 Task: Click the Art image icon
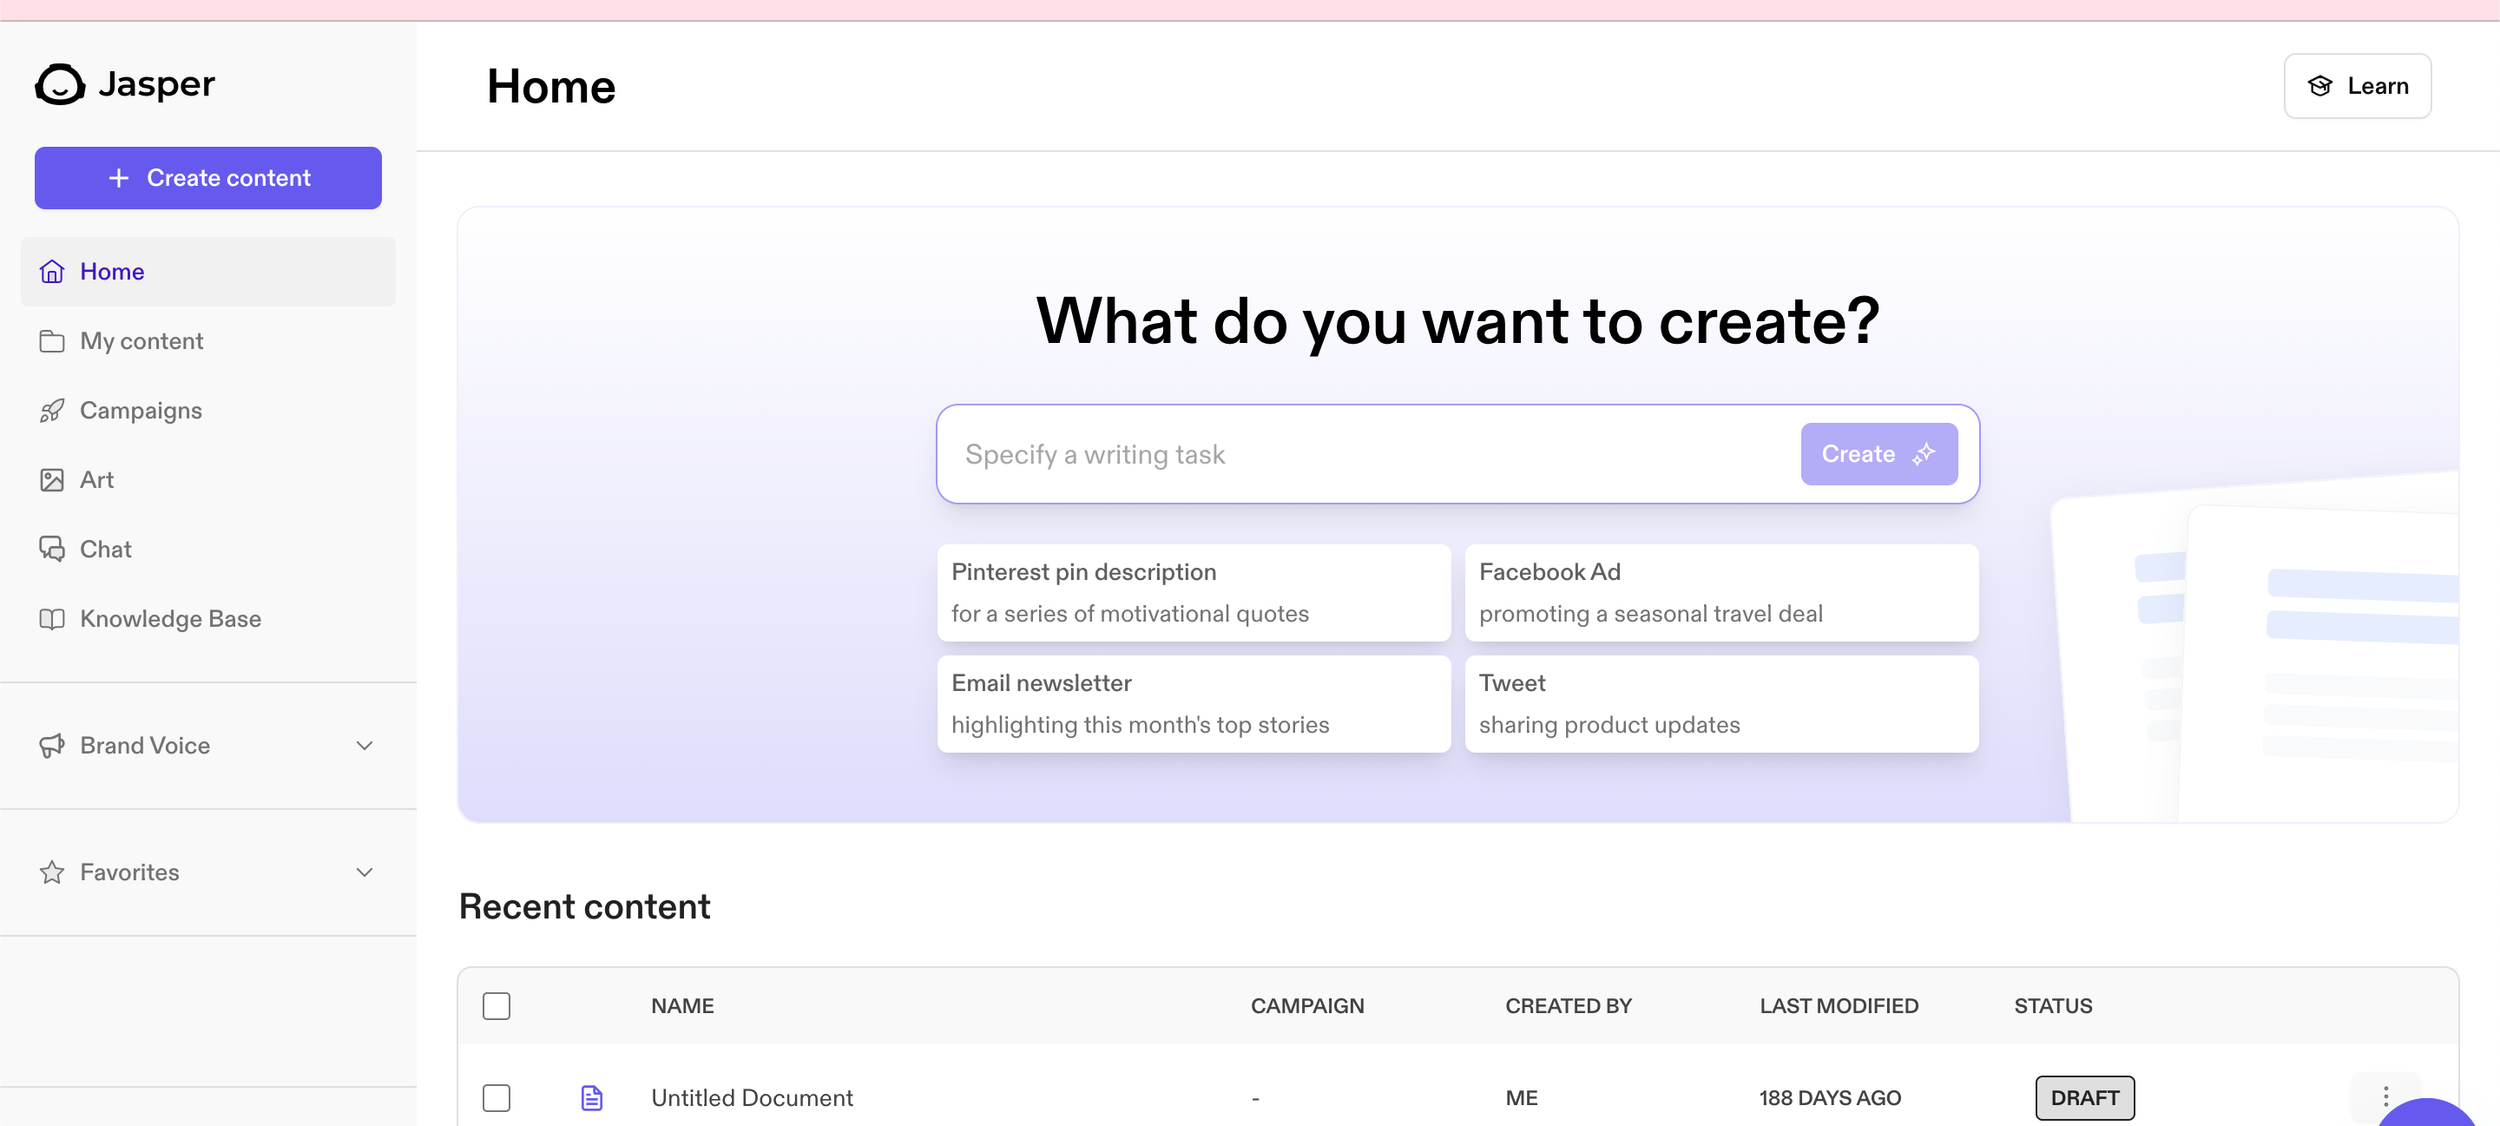pos(52,480)
